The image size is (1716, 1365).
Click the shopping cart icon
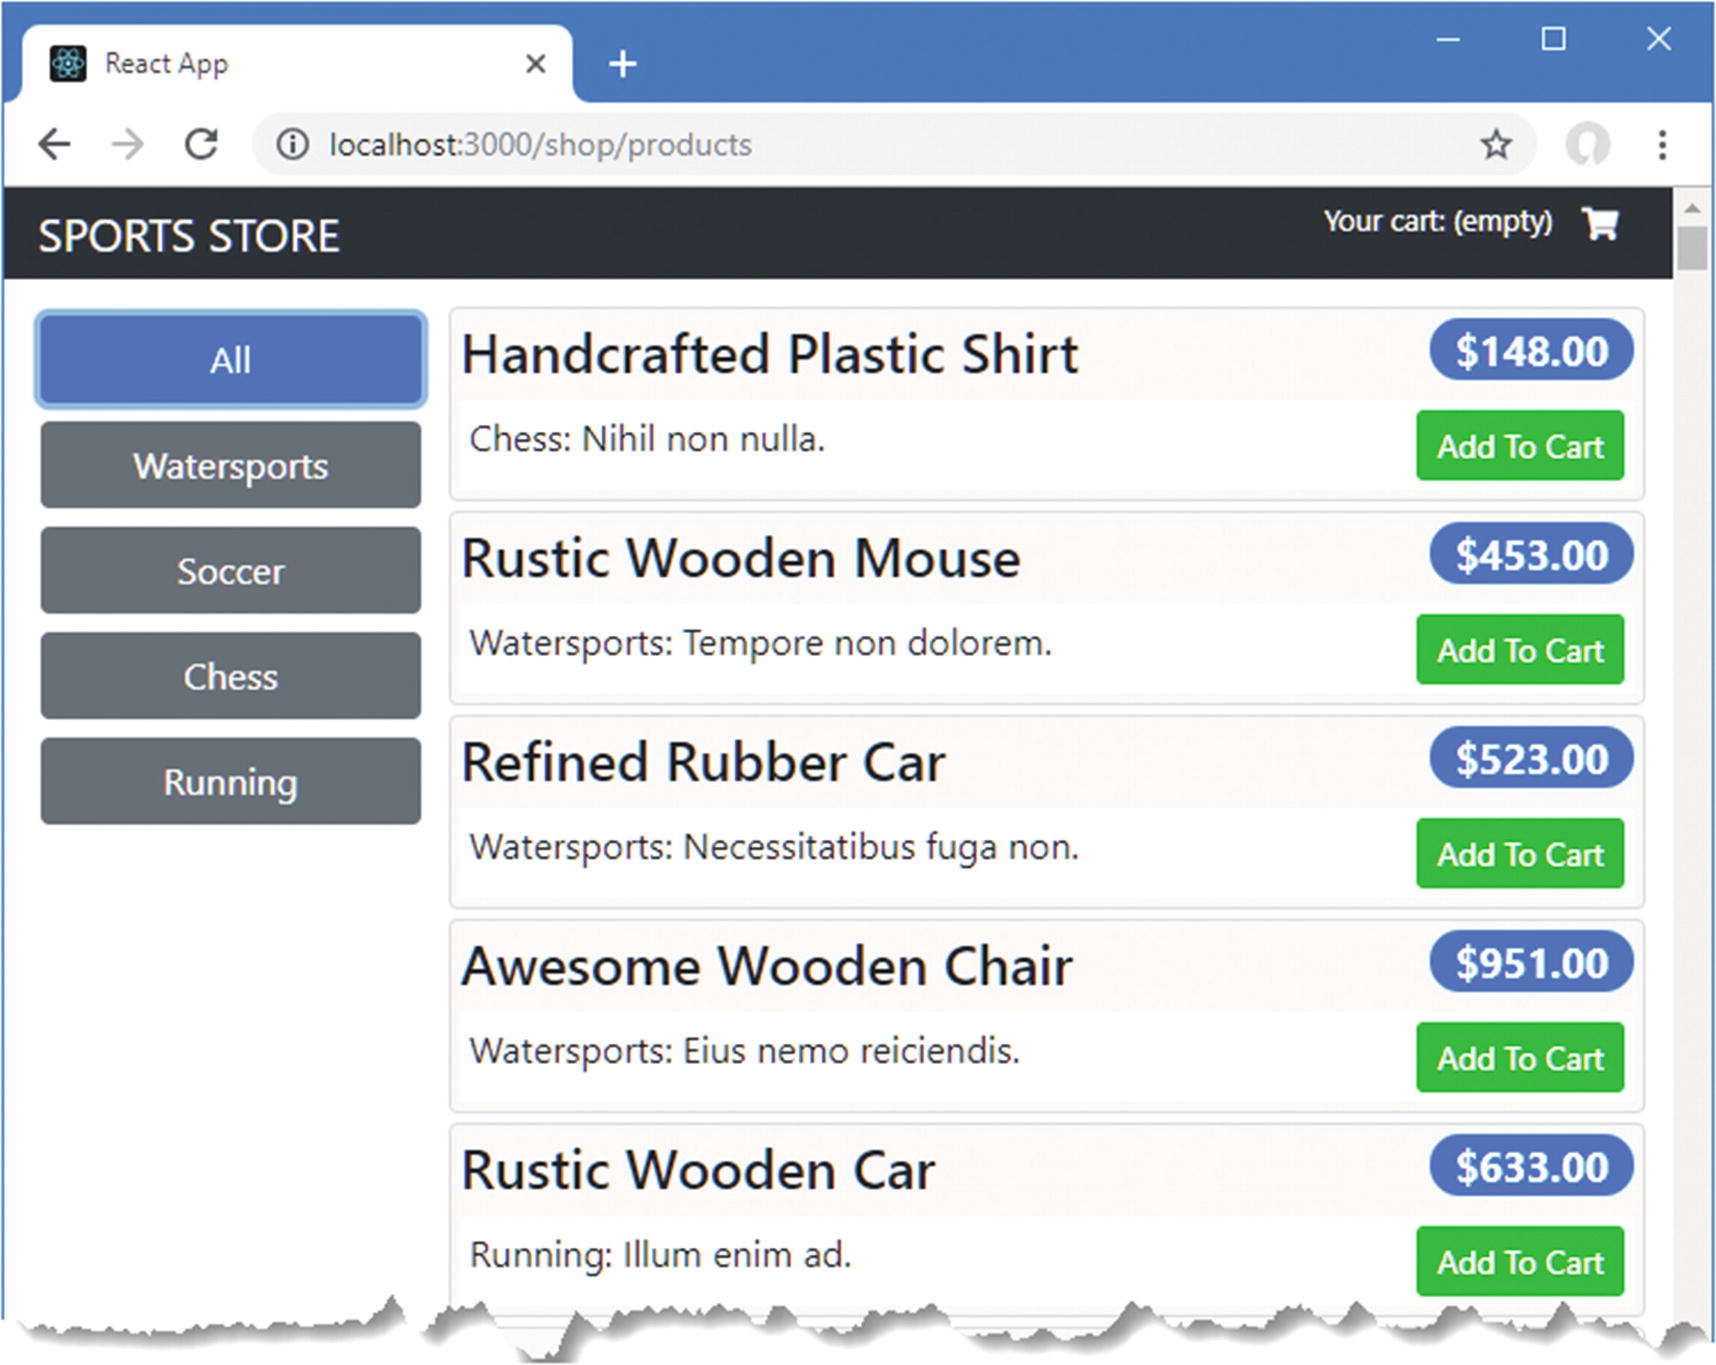tap(1600, 223)
